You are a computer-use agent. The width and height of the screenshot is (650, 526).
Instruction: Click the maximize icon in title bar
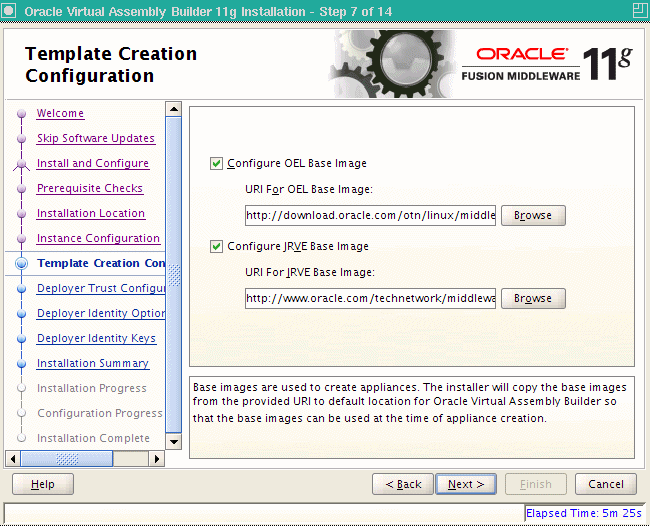click(x=640, y=10)
